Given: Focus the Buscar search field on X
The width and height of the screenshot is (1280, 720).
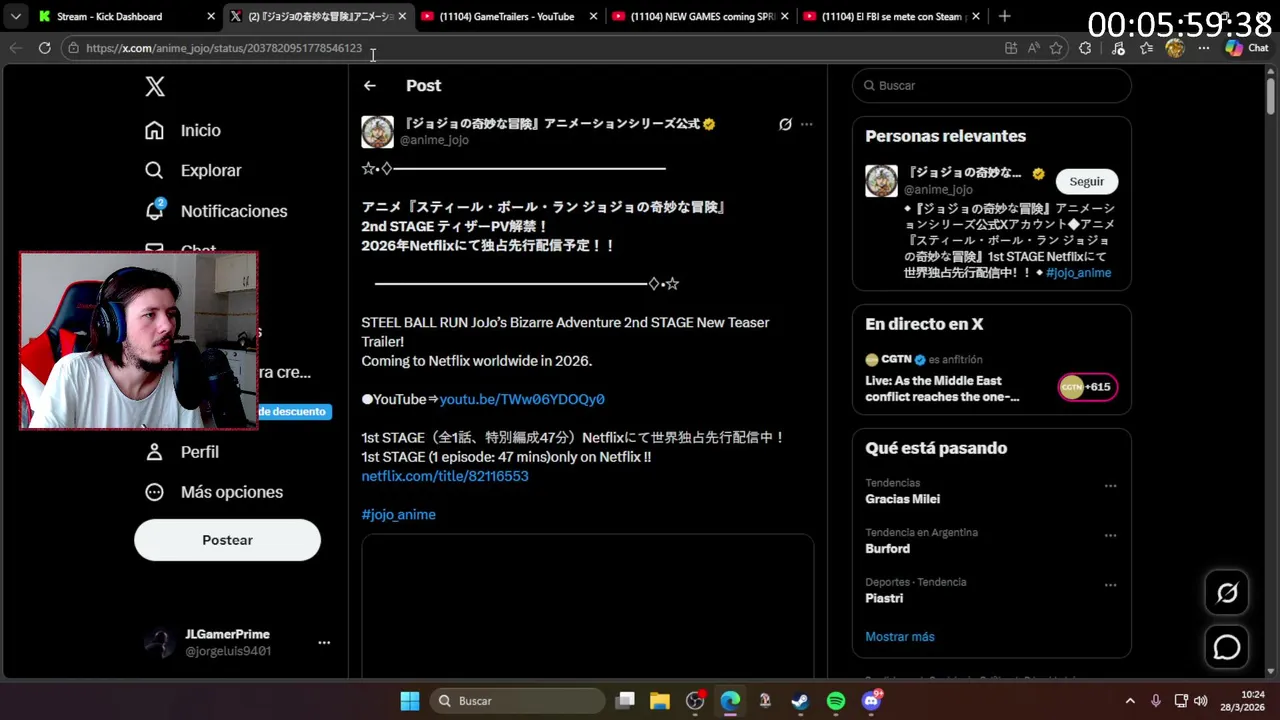Looking at the screenshot, I should click(992, 86).
